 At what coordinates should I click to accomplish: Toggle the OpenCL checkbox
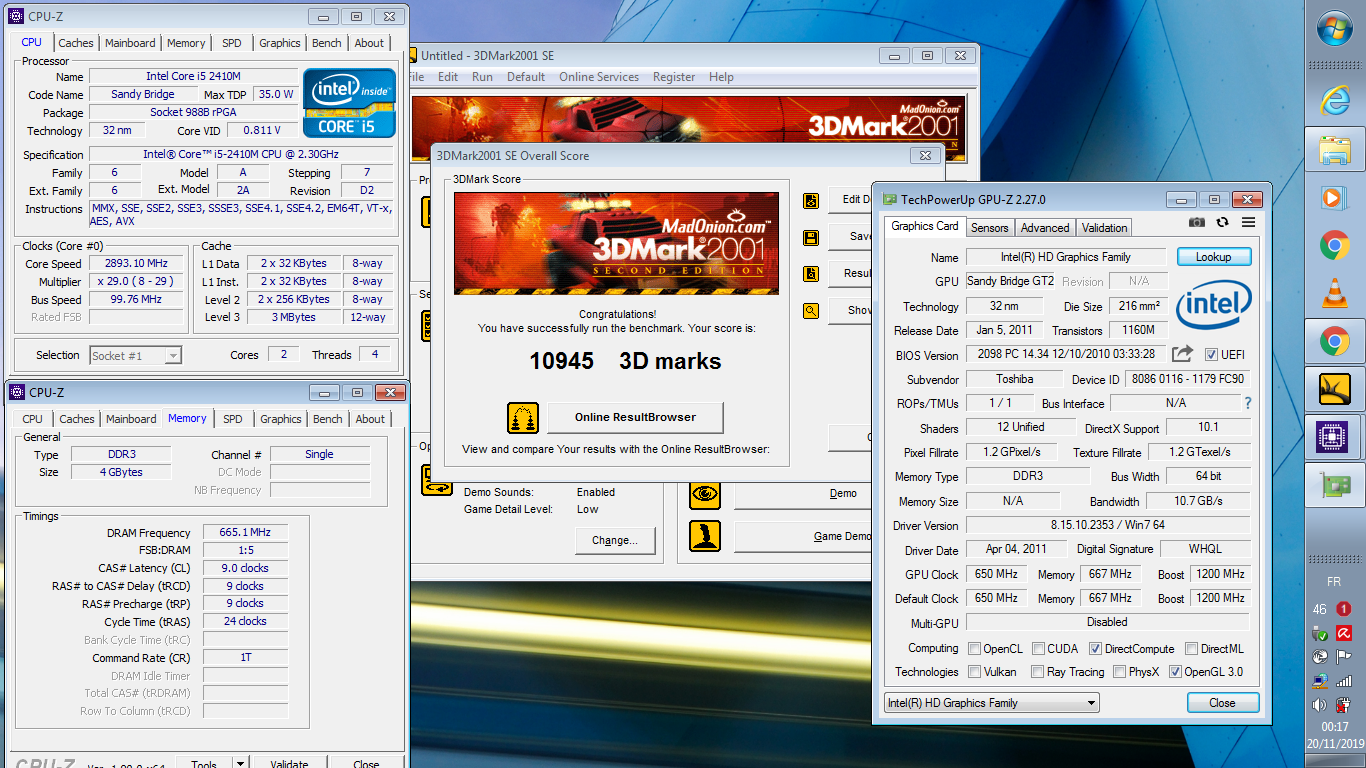[975, 648]
